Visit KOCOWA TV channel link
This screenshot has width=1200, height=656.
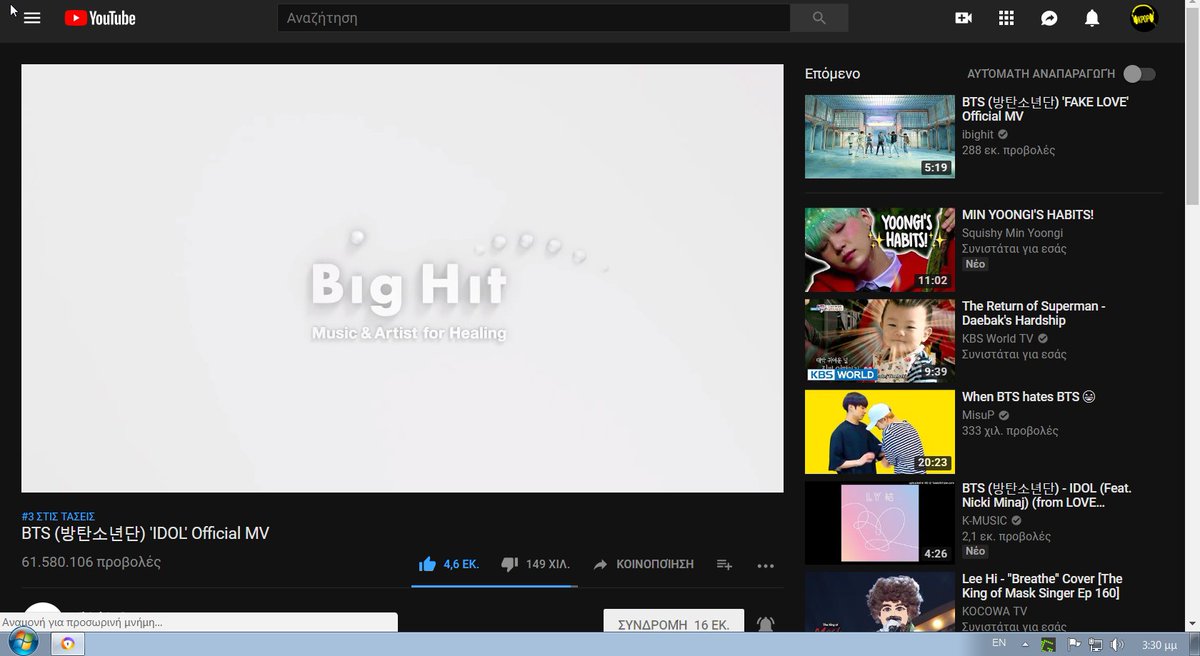[x=994, y=611]
